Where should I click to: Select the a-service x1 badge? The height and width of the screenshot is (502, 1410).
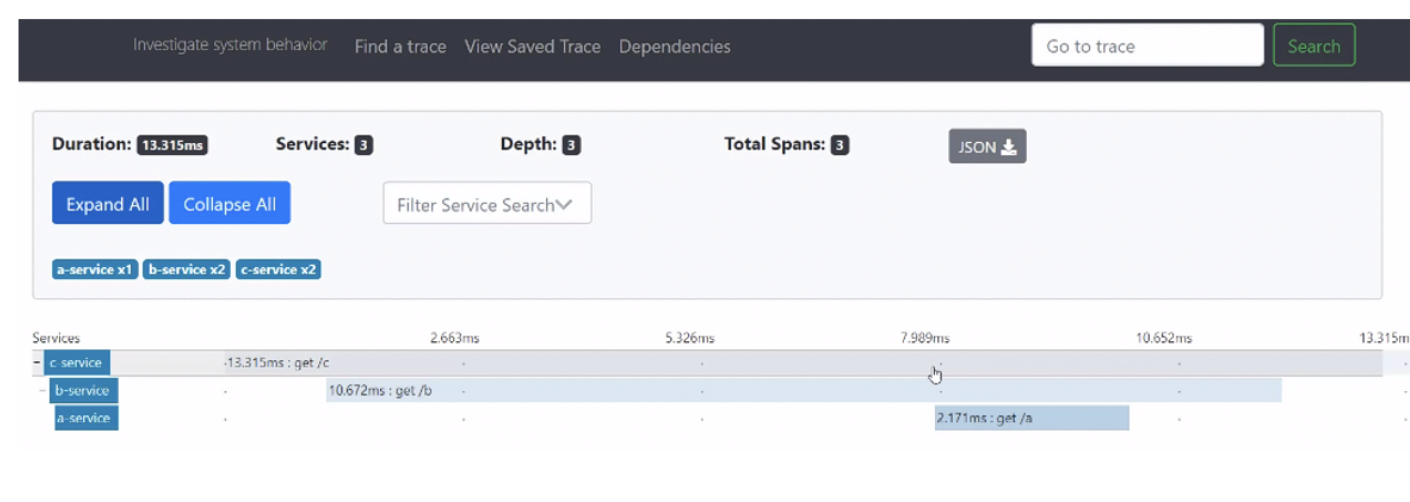pos(95,270)
